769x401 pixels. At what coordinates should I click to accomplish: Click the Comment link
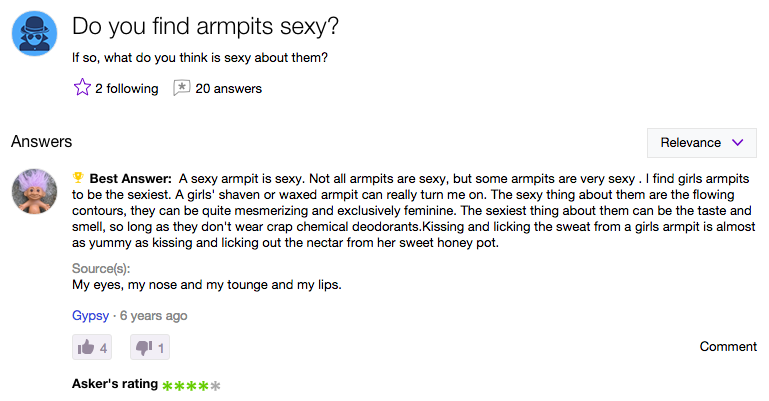pos(728,347)
